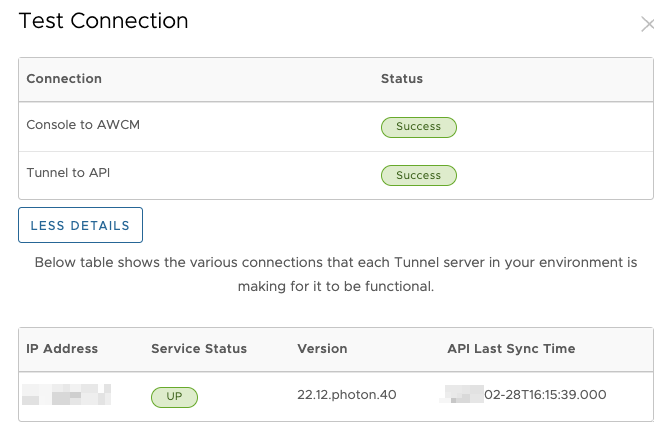The height and width of the screenshot is (422, 654).
Task: Click the UP service status badge
Action: 174,396
